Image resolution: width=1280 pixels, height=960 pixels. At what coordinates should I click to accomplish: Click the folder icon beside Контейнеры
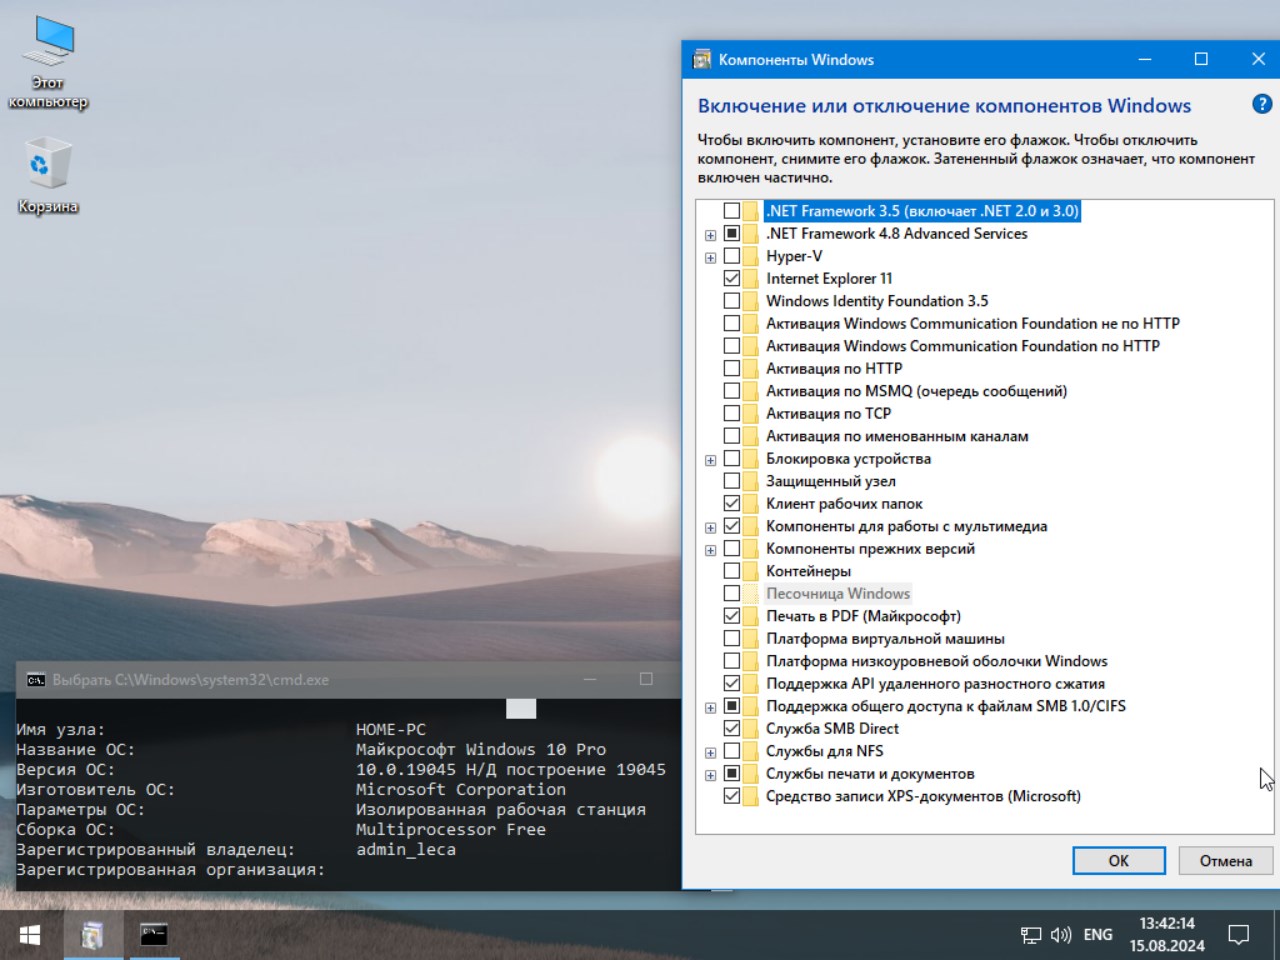click(x=751, y=571)
